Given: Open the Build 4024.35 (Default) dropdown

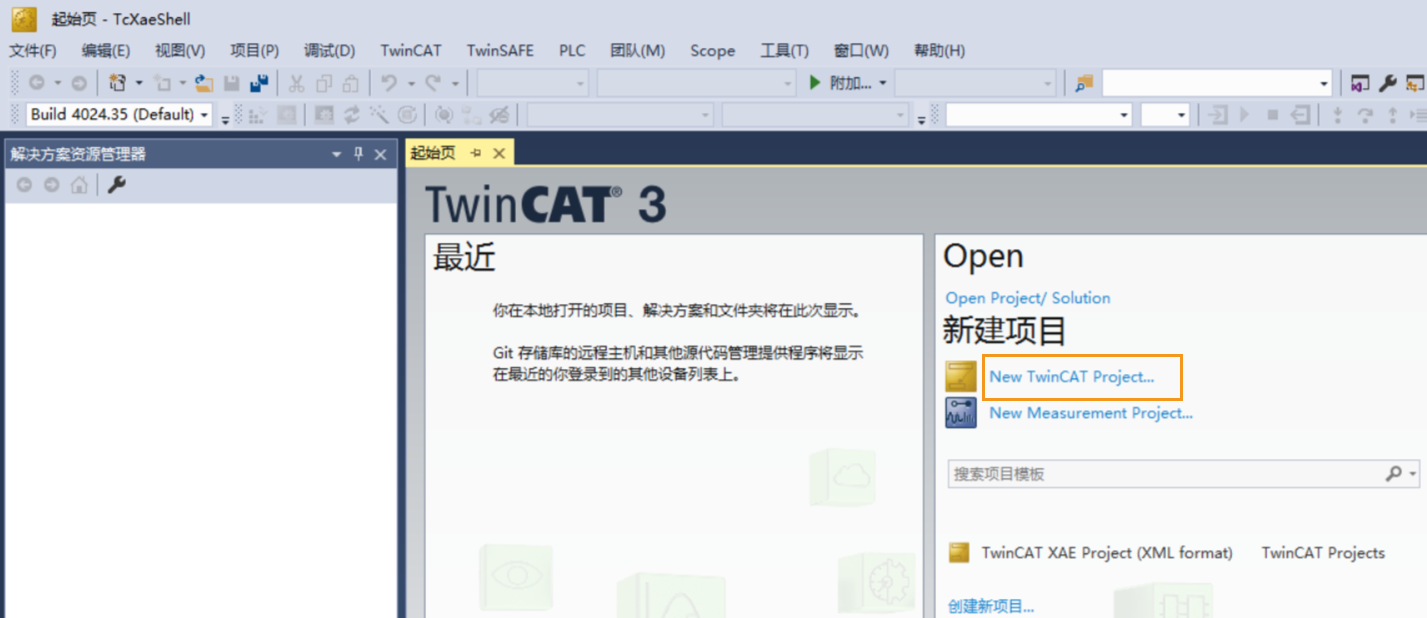Looking at the screenshot, I should coord(205,115).
